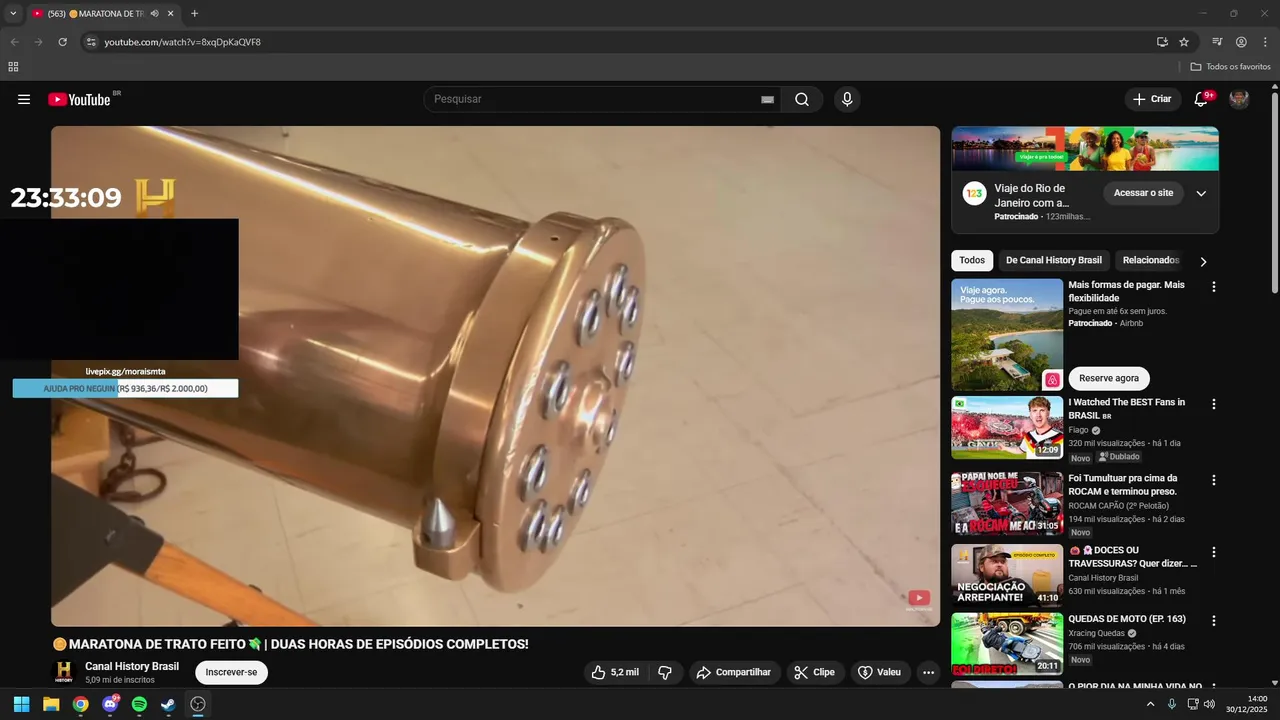Open NEGOCIAÇÃO ARREPIANTE video thumbnail
The height and width of the screenshot is (720, 1280).
1007,576
